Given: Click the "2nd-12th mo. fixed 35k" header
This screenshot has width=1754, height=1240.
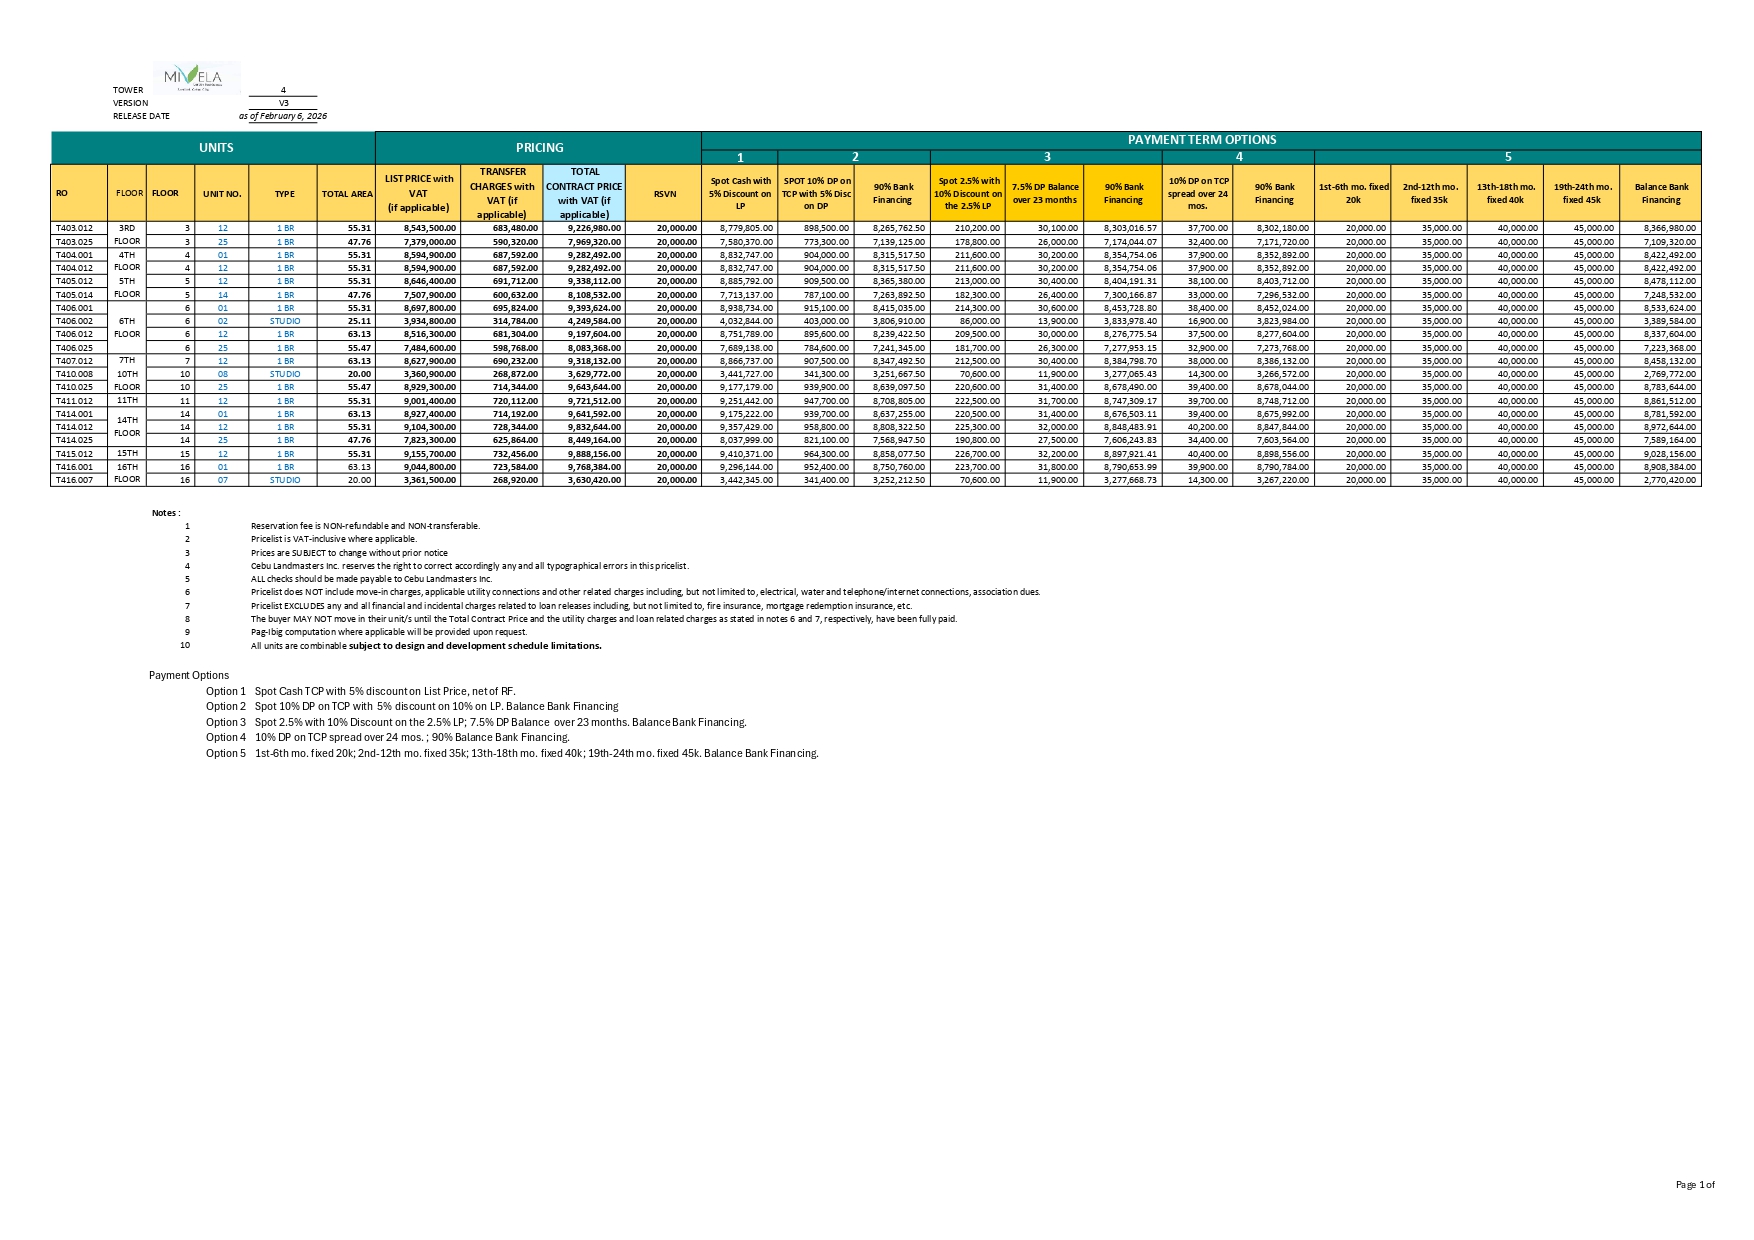Looking at the screenshot, I should coord(1429,193).
